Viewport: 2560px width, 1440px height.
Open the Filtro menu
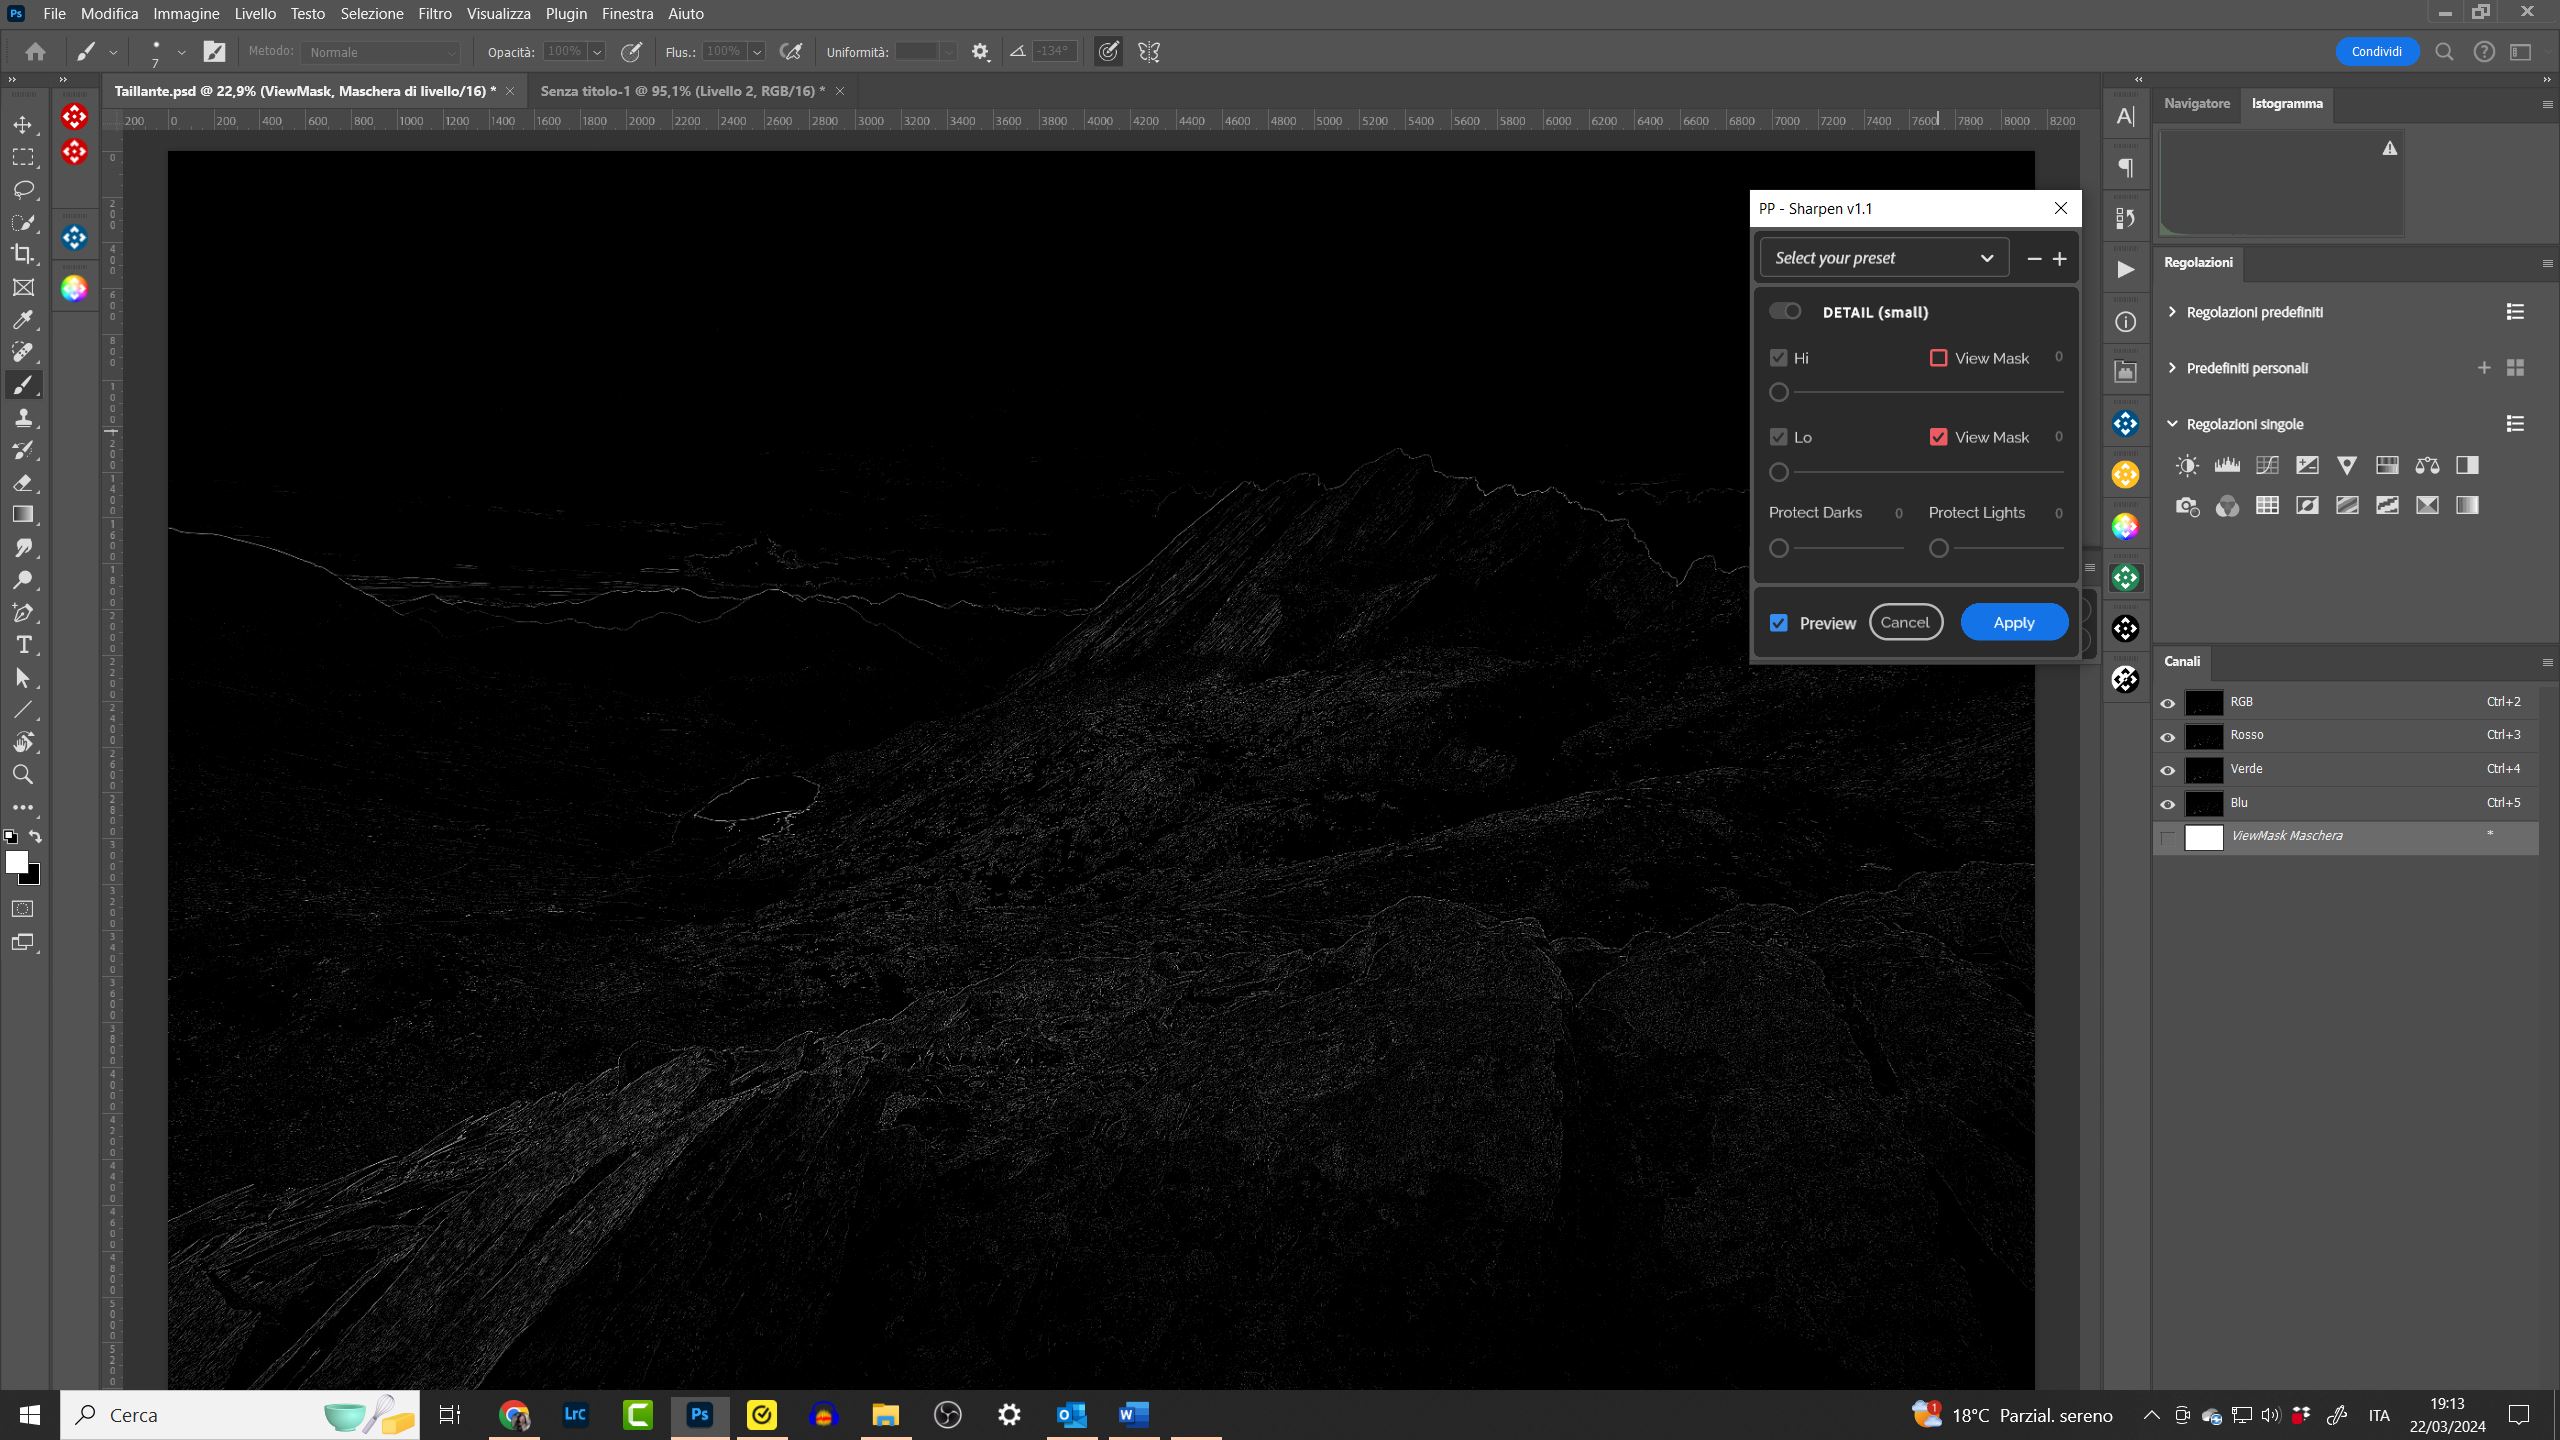(433, 12)
